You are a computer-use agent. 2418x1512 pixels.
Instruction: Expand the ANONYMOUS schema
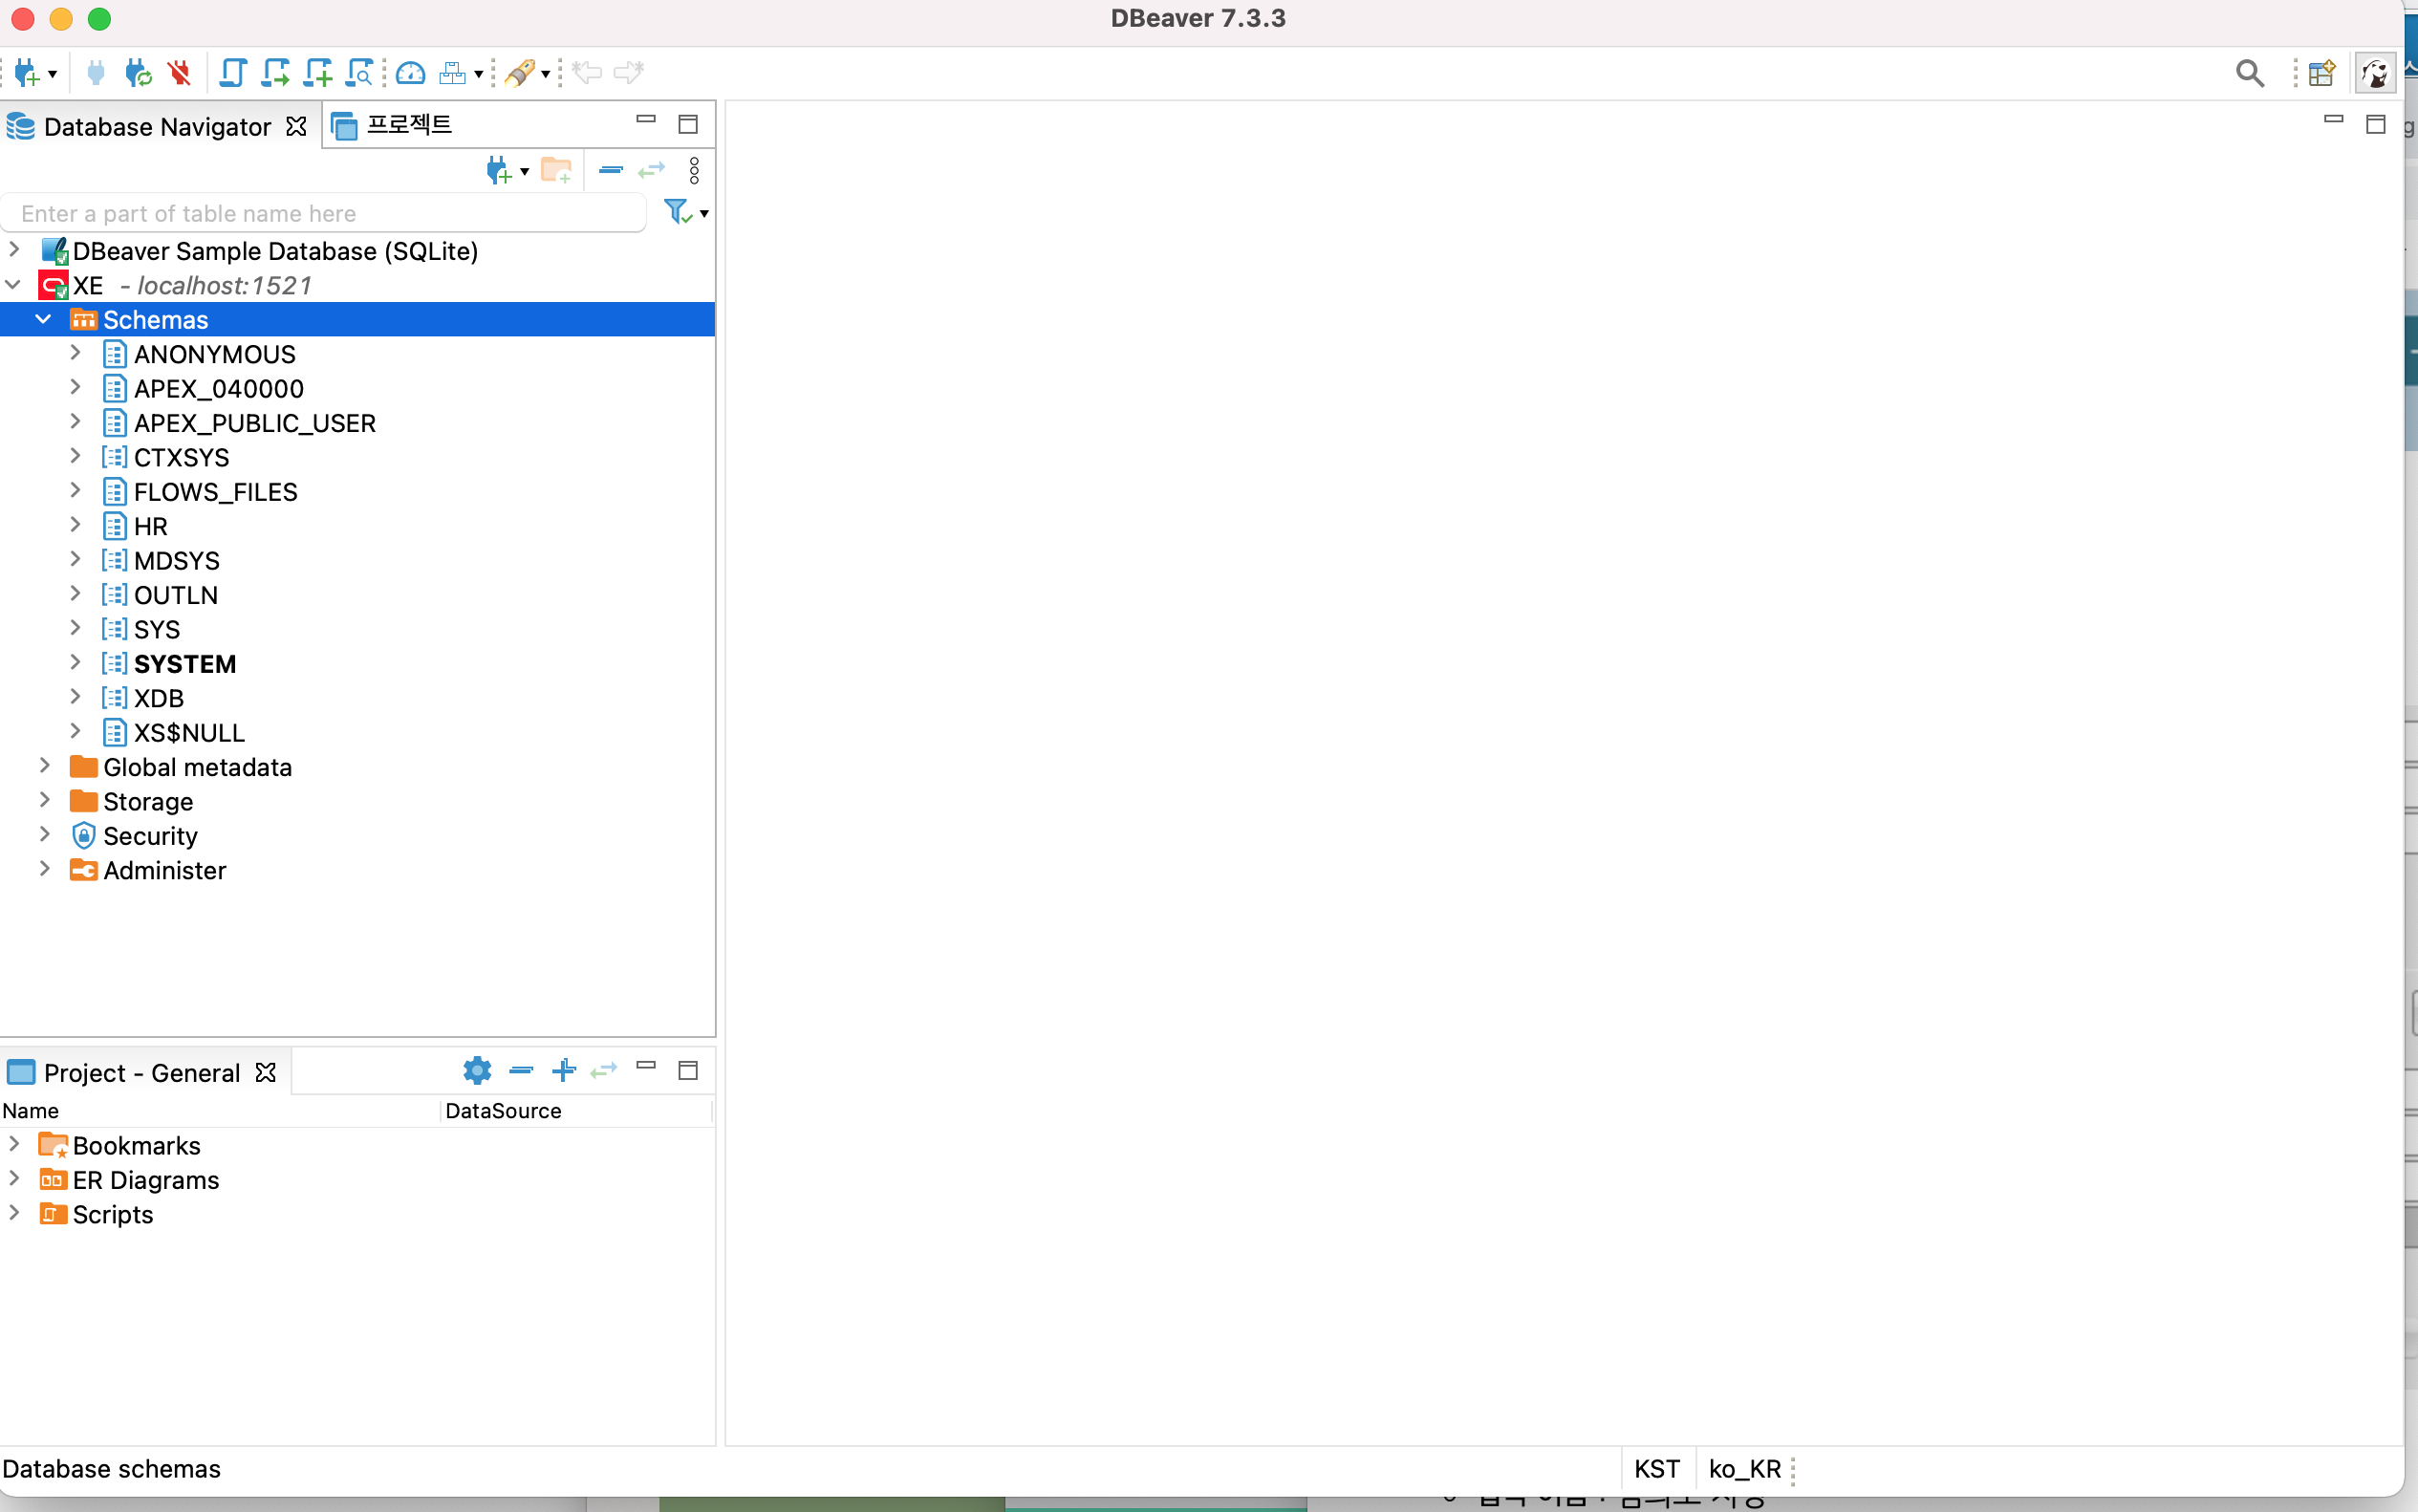pyautogui.click(x=75, y=353)
